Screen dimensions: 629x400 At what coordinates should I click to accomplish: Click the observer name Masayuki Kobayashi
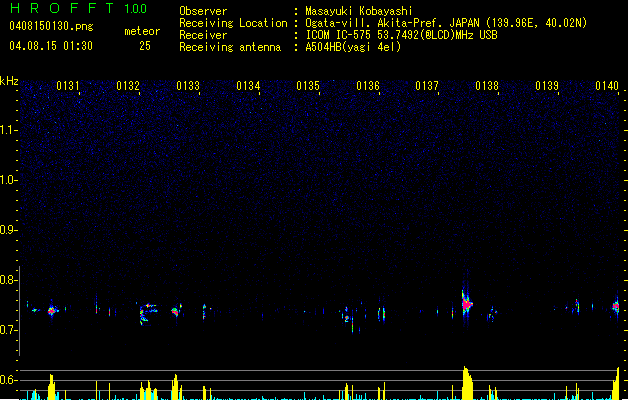pyautogui.click(x=359, y=11)
